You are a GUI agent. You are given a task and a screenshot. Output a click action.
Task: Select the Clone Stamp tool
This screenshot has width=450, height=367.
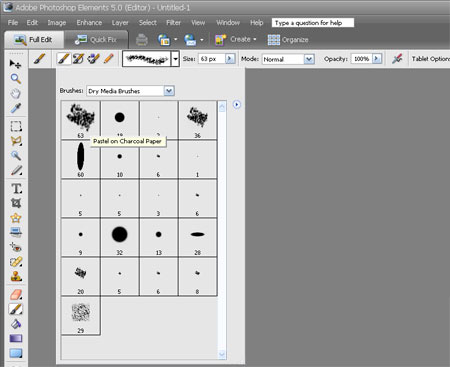16,276
